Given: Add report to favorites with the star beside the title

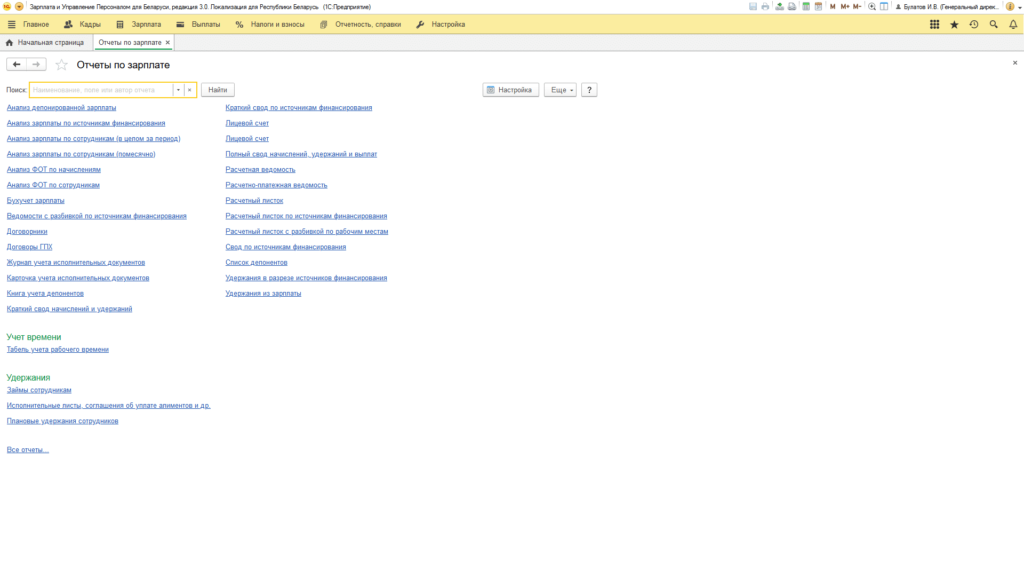Looking at the screenshot, I should pyautogui.click(x=61, y=65).
